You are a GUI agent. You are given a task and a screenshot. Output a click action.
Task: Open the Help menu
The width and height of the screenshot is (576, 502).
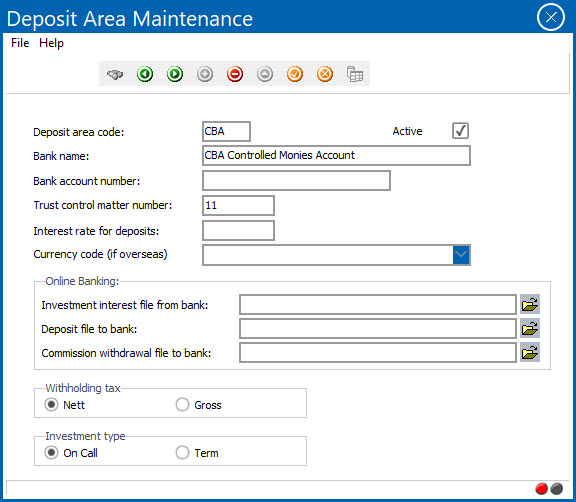pyautogui.click(x=51, y=43)
